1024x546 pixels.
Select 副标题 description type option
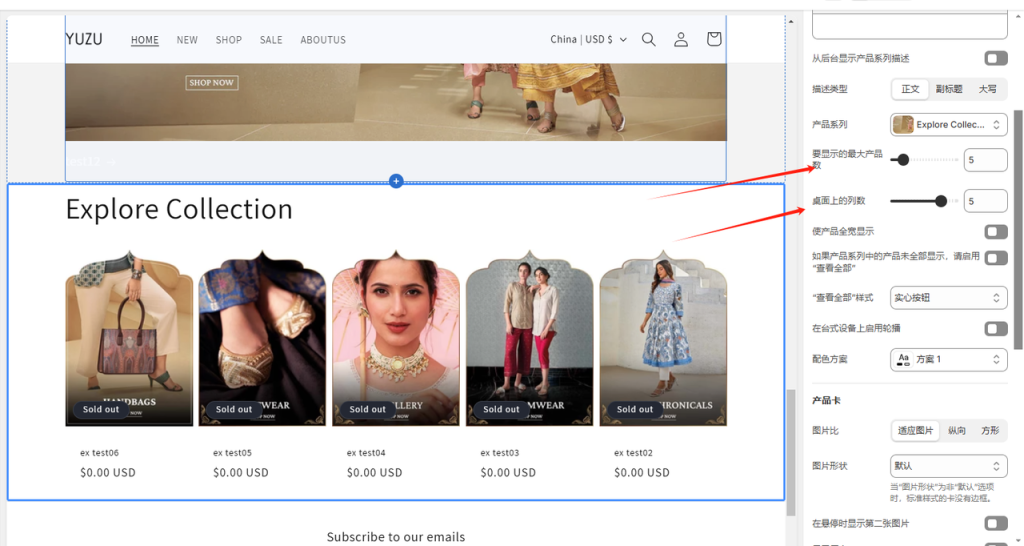click(x=949, y=89)
